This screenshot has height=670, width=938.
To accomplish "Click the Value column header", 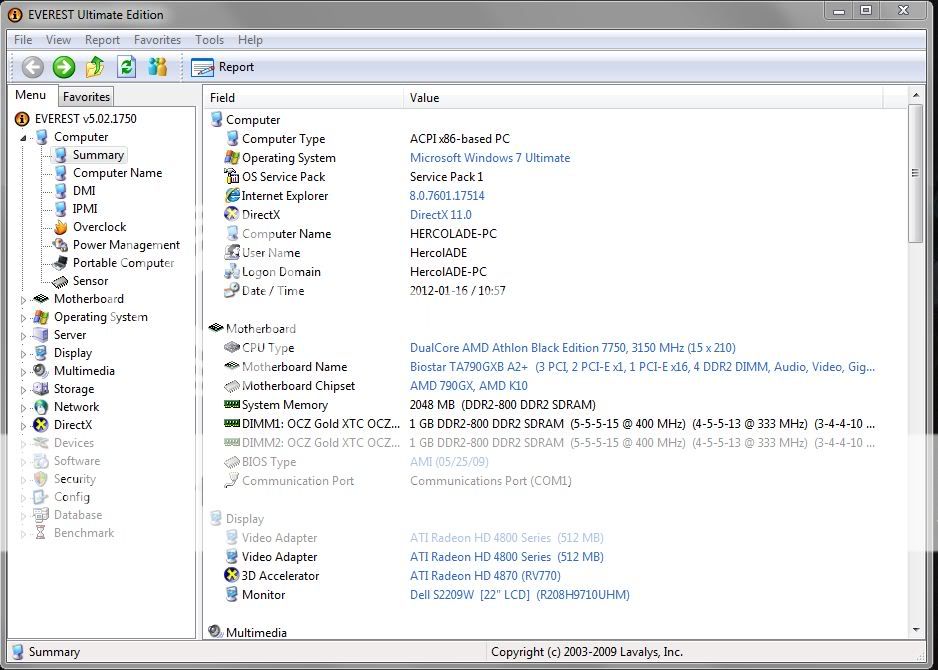I will pos(643,98).
